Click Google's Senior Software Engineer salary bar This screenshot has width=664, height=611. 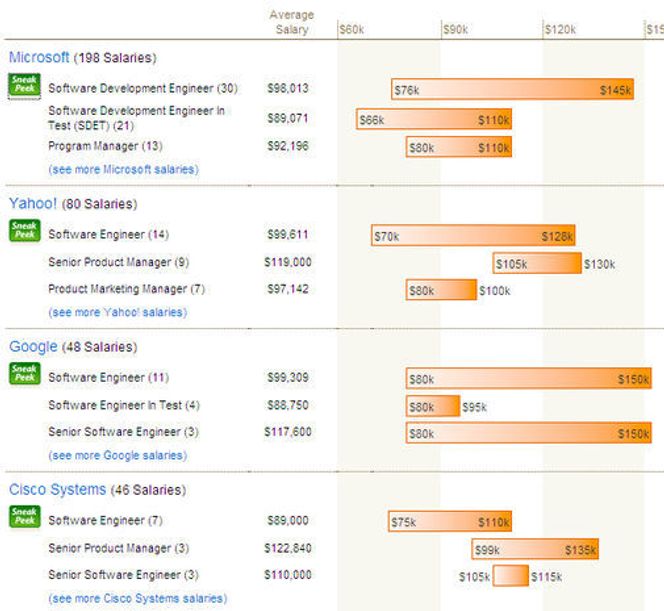[528, 433]
